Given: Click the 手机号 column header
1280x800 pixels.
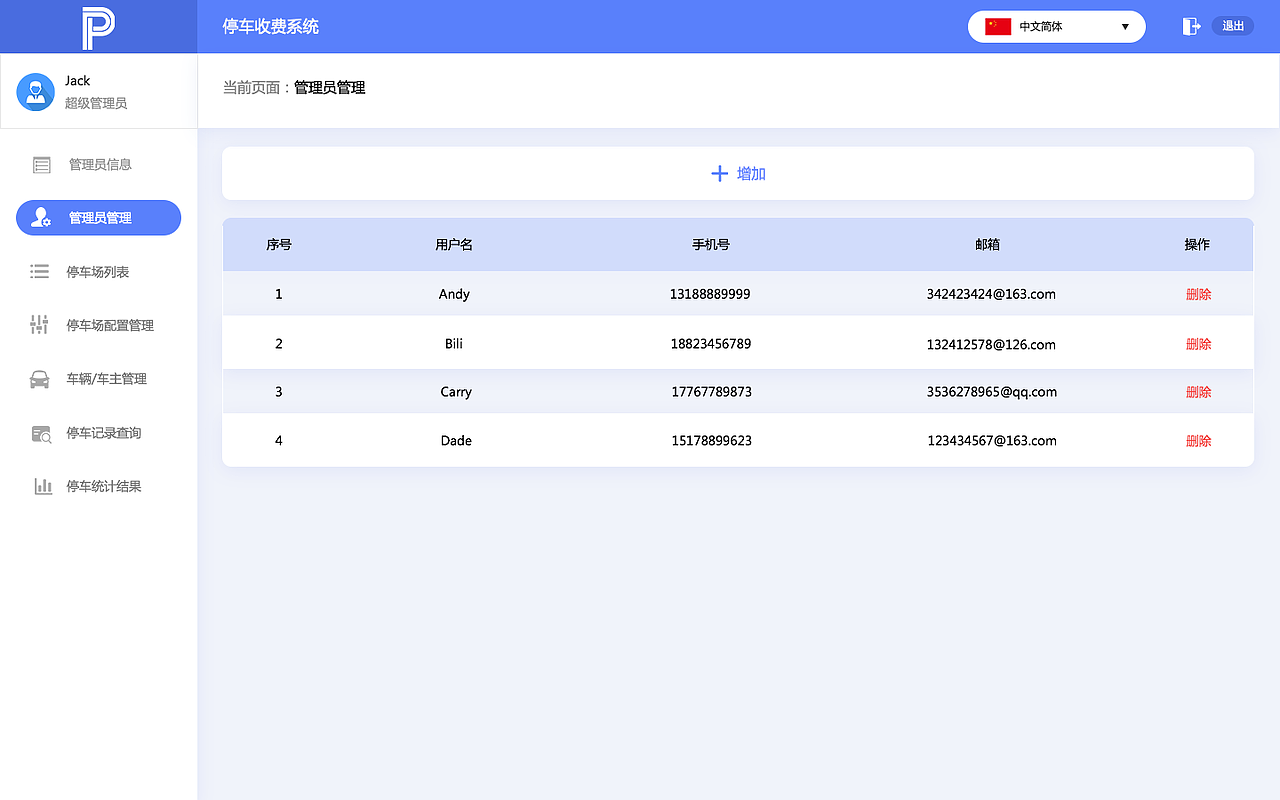Looking at the screenshot, I should [x=711, y=245].
